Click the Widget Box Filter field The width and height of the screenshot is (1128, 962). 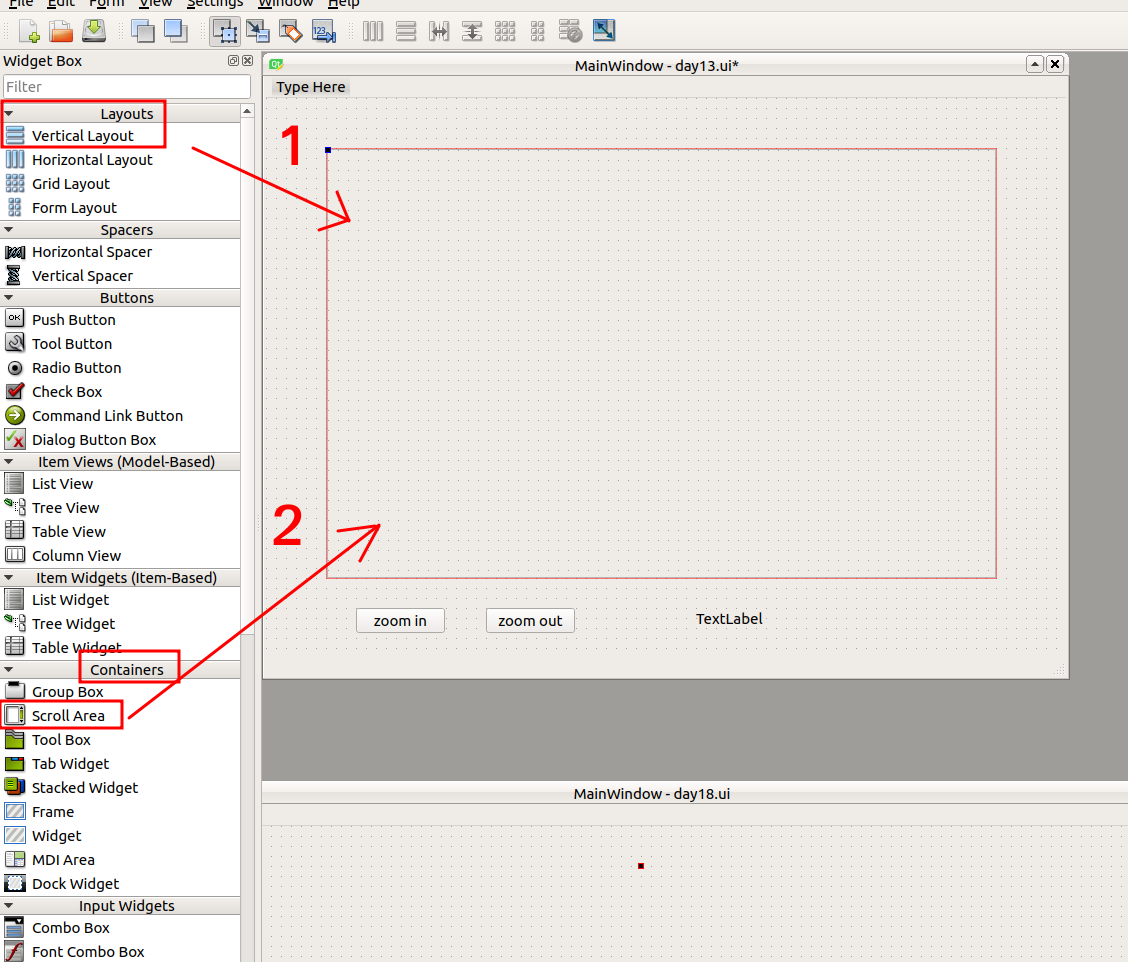coord(126,87)
